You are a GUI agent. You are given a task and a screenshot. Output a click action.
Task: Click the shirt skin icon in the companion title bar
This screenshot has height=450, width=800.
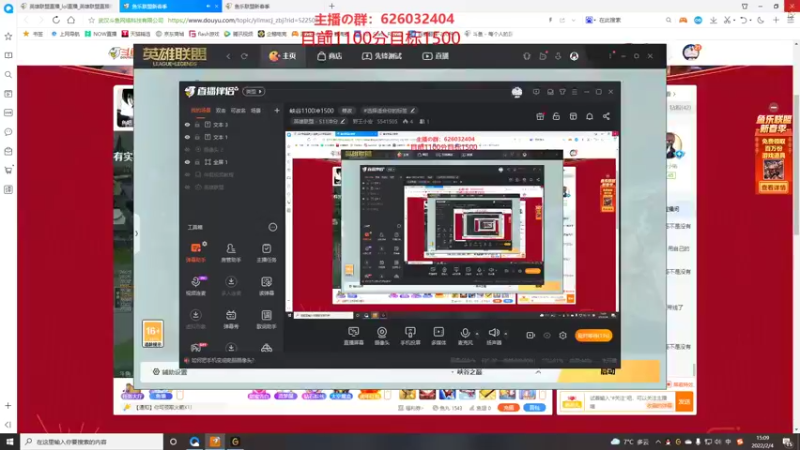(562, 92)
